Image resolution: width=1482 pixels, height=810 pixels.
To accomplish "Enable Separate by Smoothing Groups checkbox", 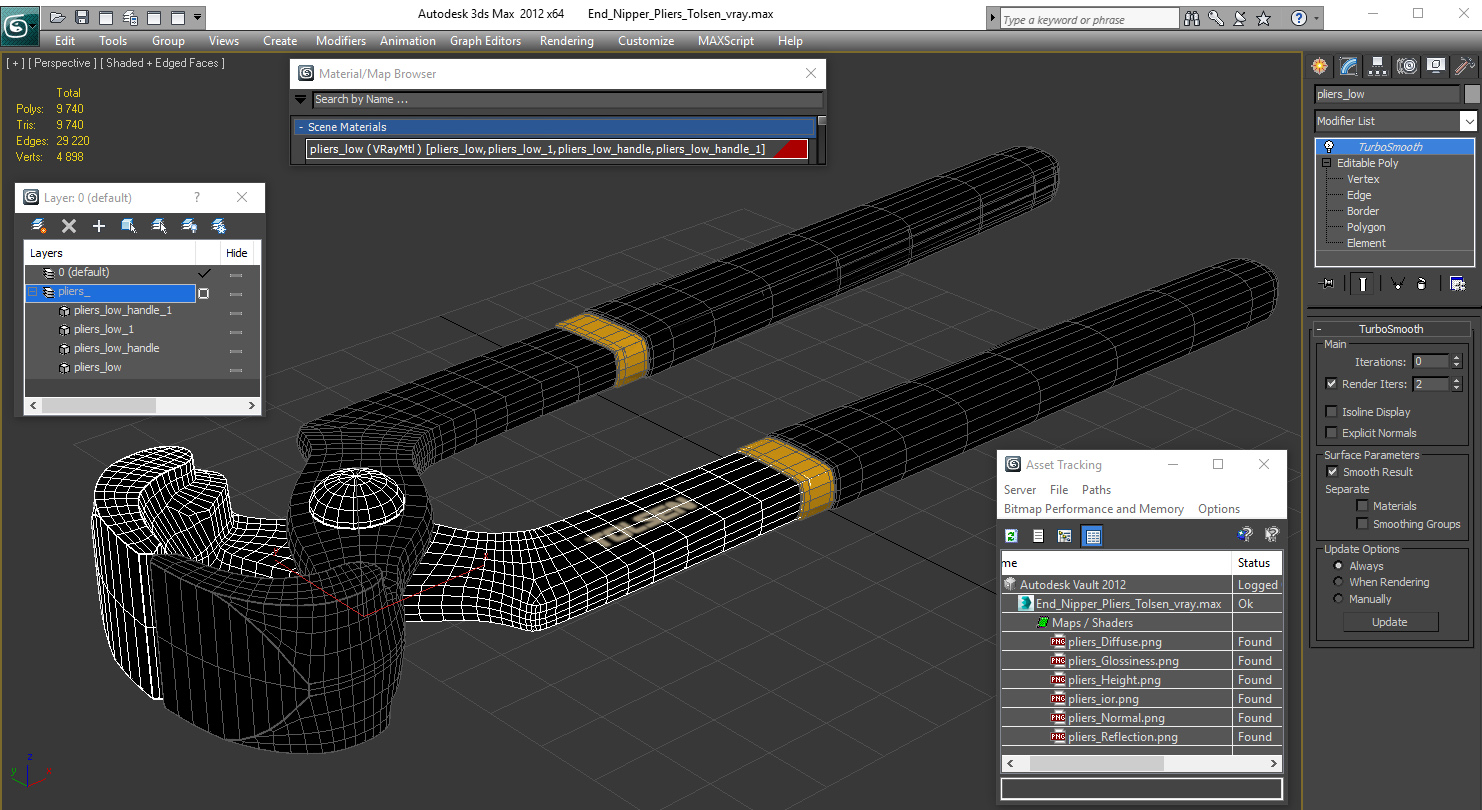I will coord(1362,524).
